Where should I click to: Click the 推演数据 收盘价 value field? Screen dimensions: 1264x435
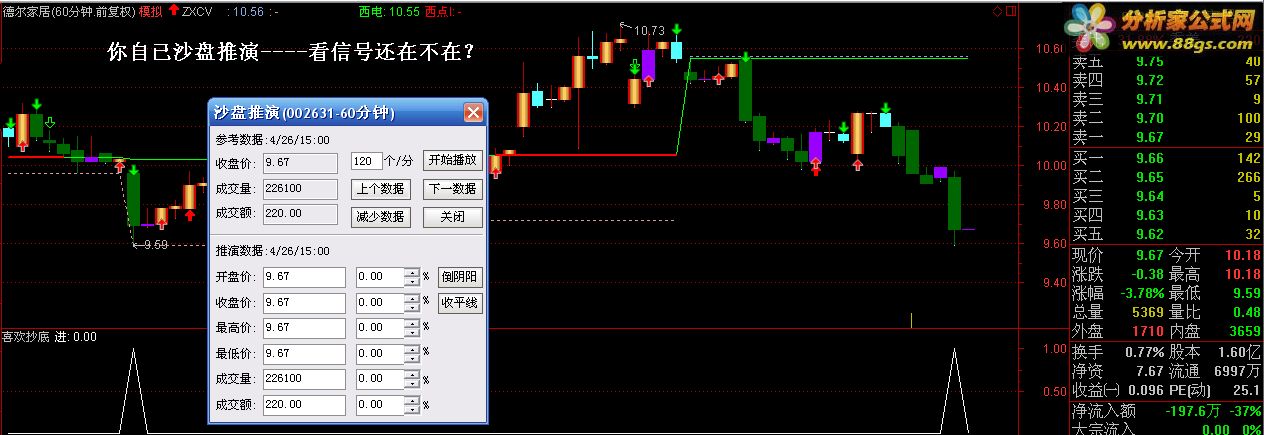(303, 302)
